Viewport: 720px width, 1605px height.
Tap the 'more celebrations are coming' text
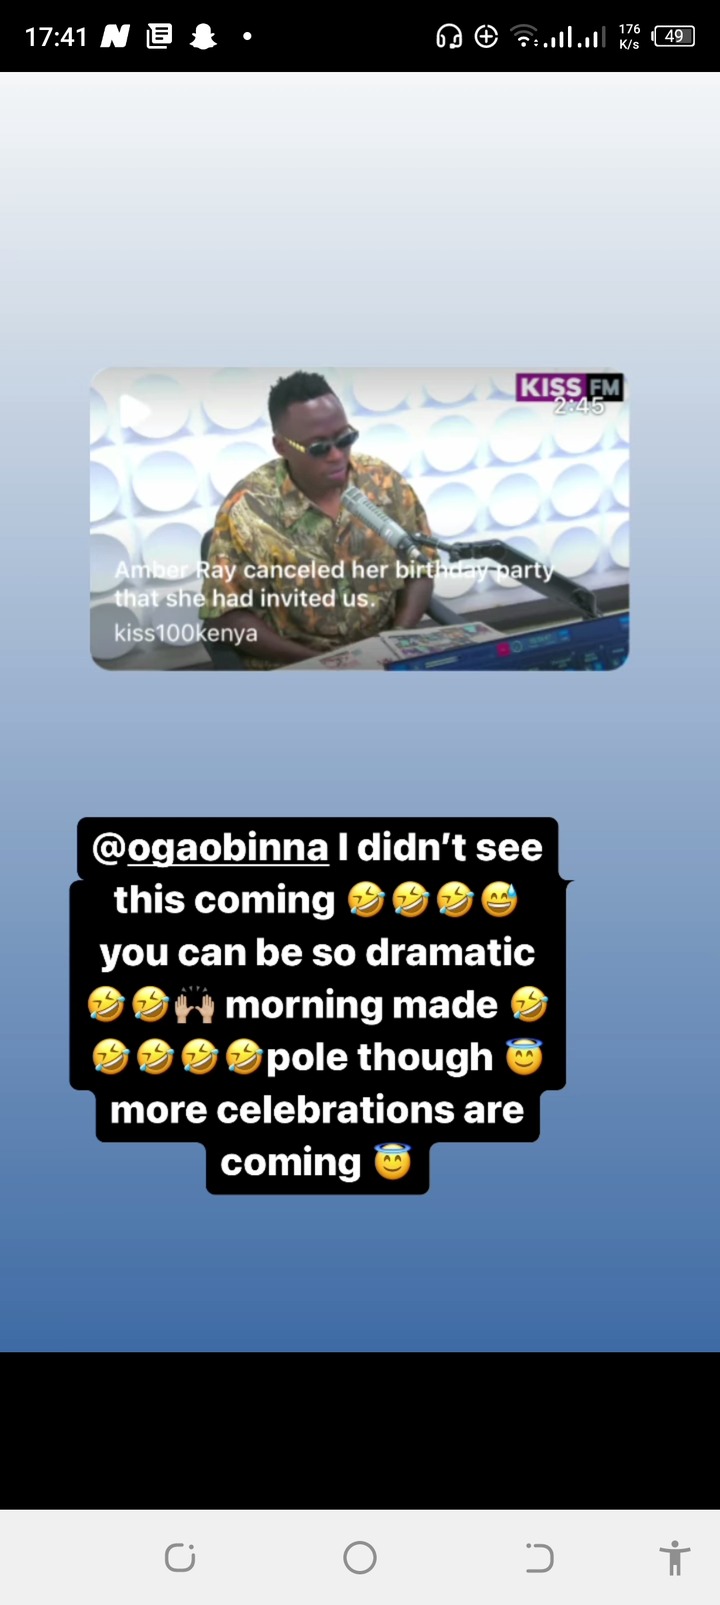tap(317, 1135)
